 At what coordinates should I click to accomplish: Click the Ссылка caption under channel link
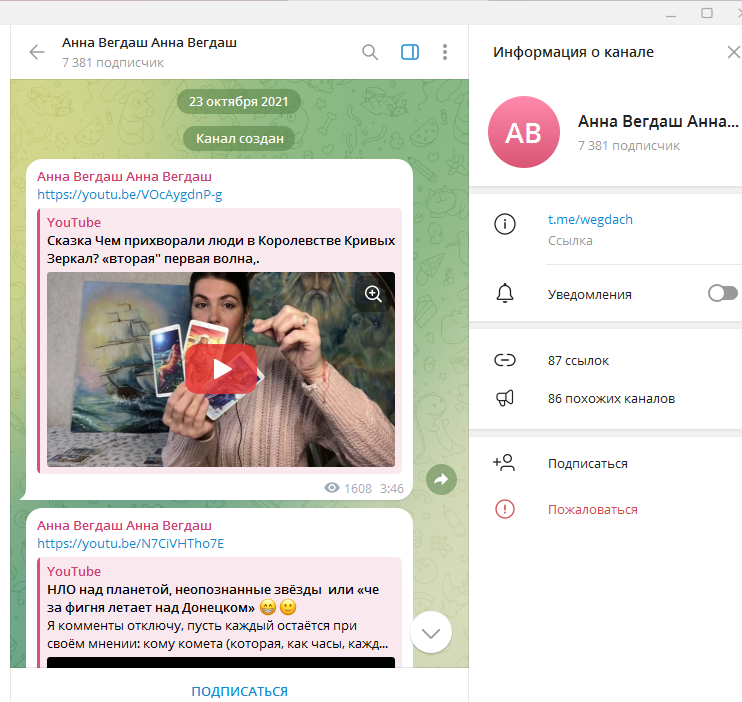pos(570,241)
